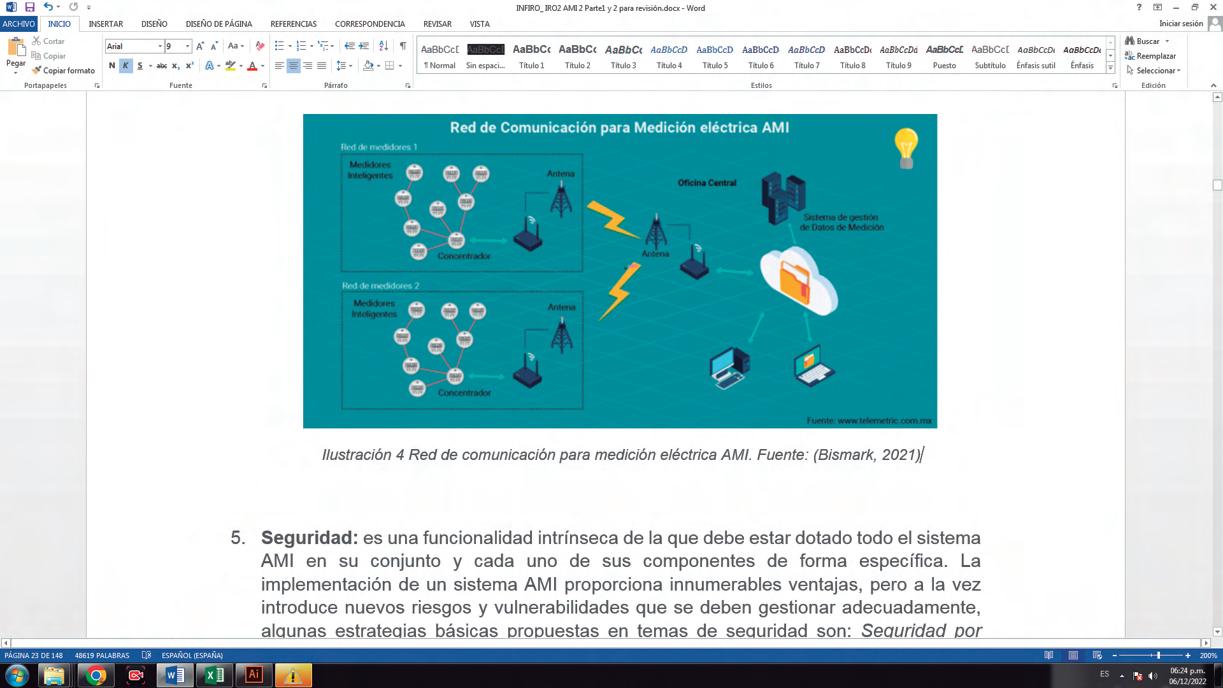Justify the paragraph text
This screenshot has height=688, width=1223.
[x=321, y=66]
